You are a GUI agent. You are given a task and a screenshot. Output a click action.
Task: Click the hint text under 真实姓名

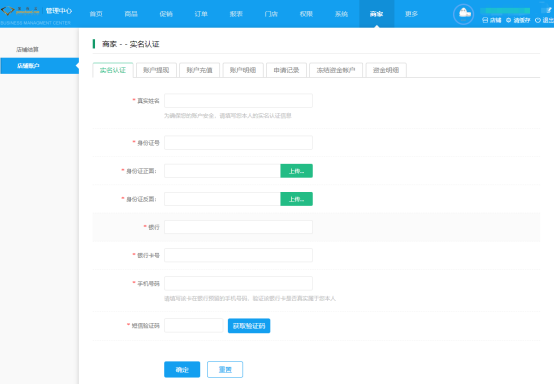pos(228,116)
